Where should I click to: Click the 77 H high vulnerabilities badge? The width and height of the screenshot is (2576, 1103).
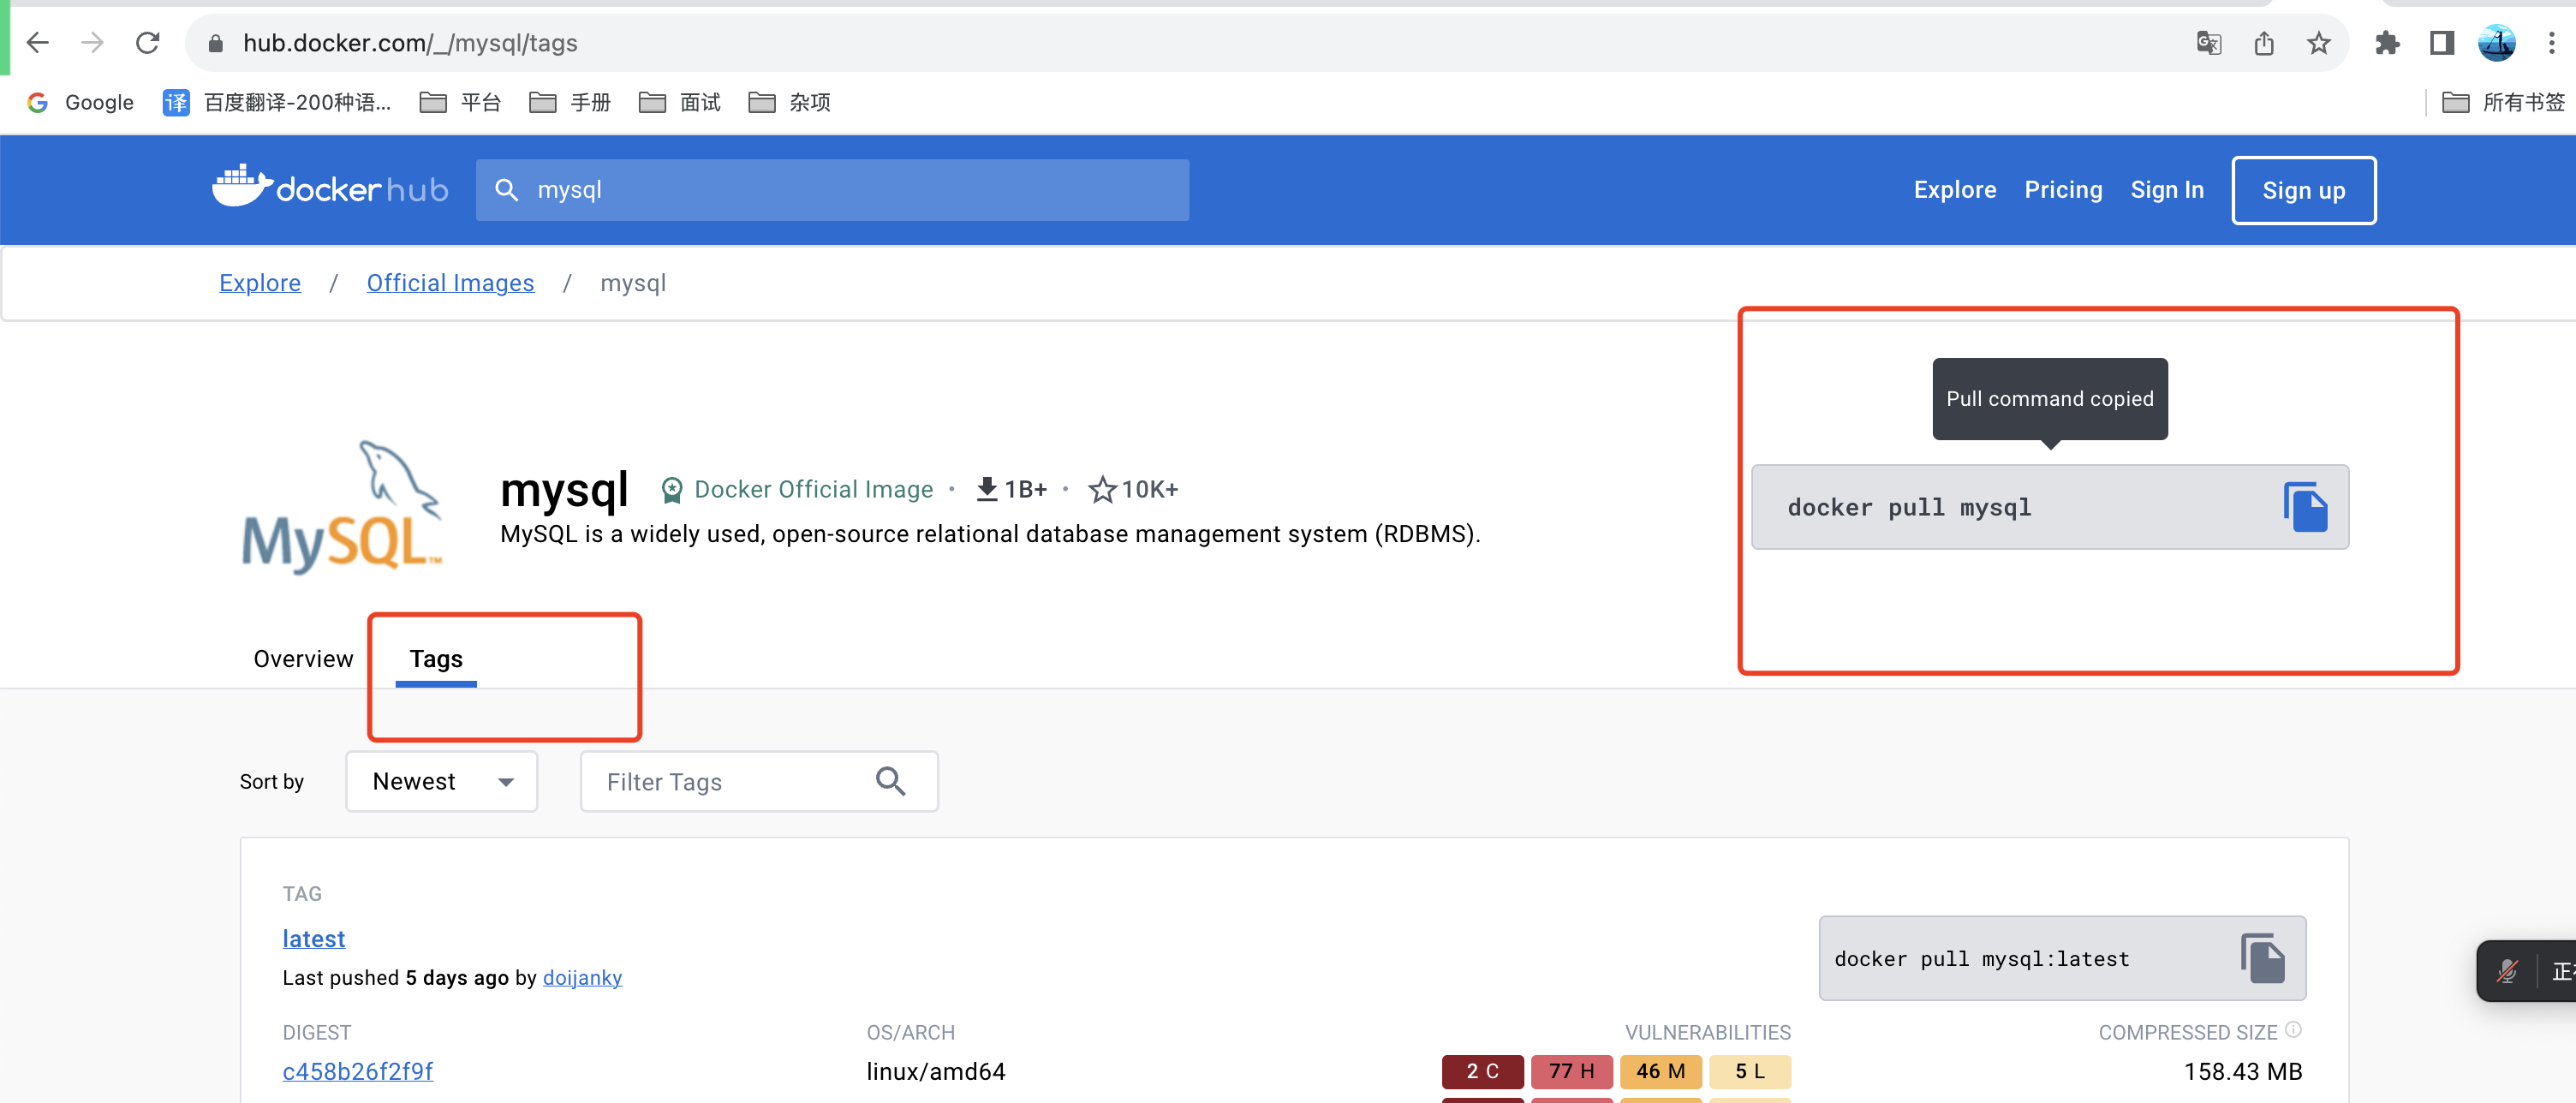[x=1571, y=1071]
